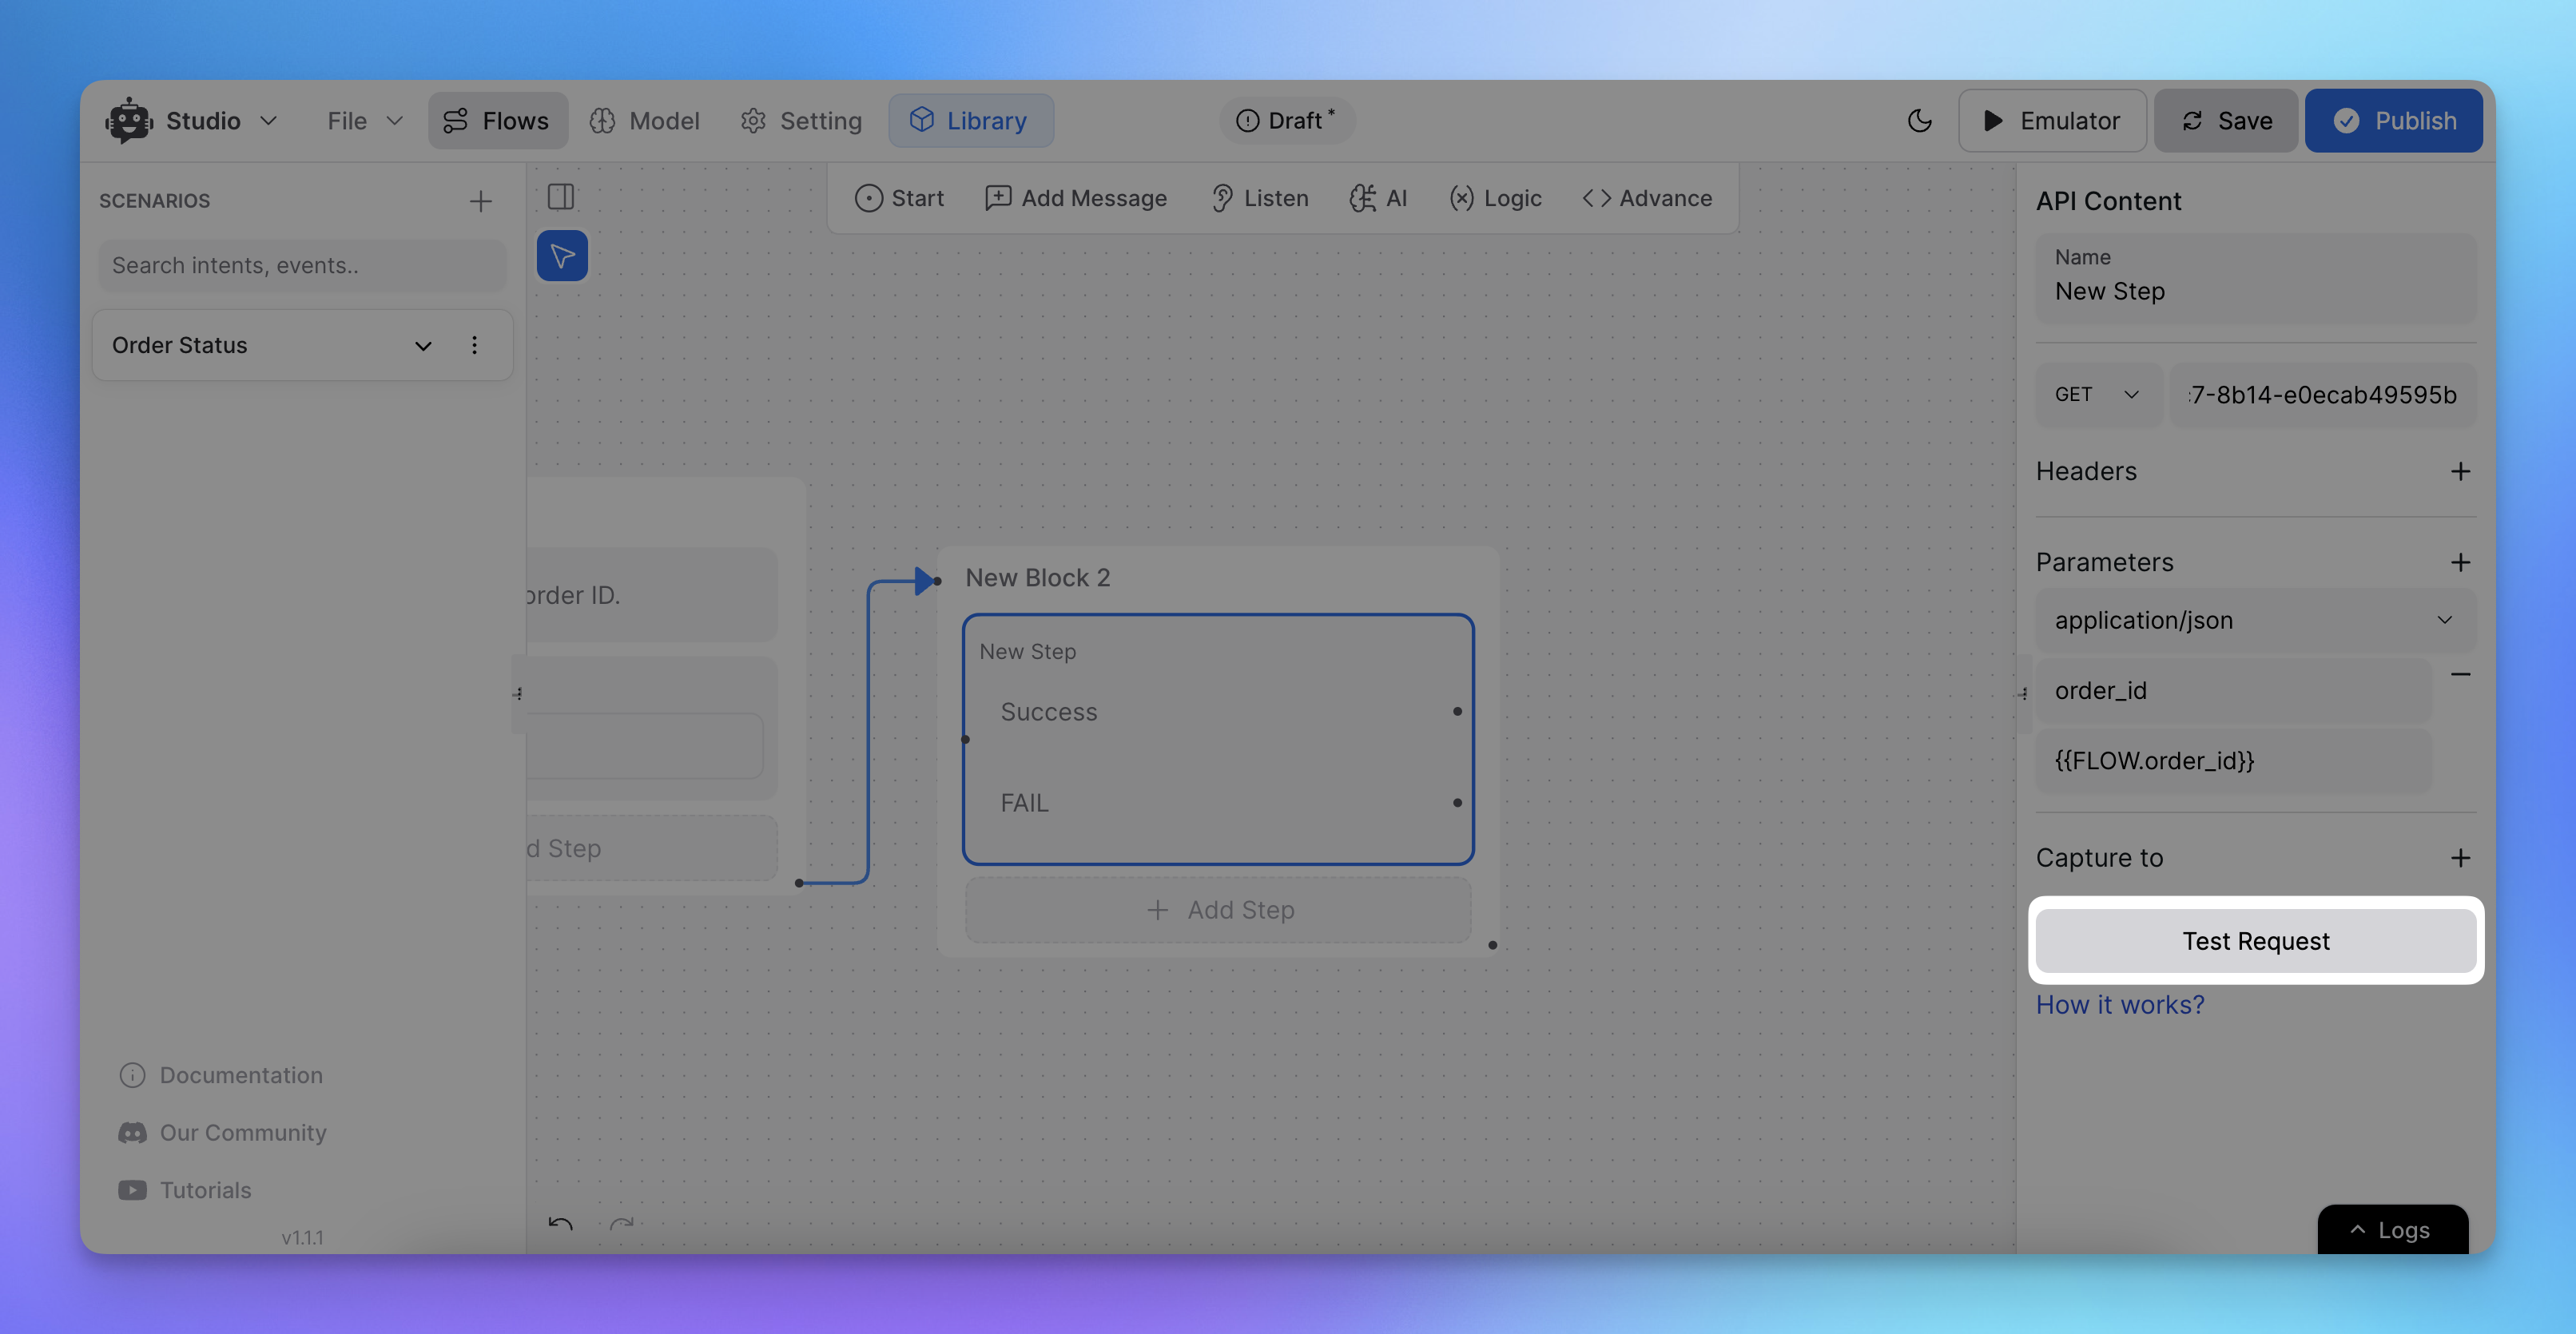
Task: Focus the Search intents, events field
Action: tap(302, 265)
